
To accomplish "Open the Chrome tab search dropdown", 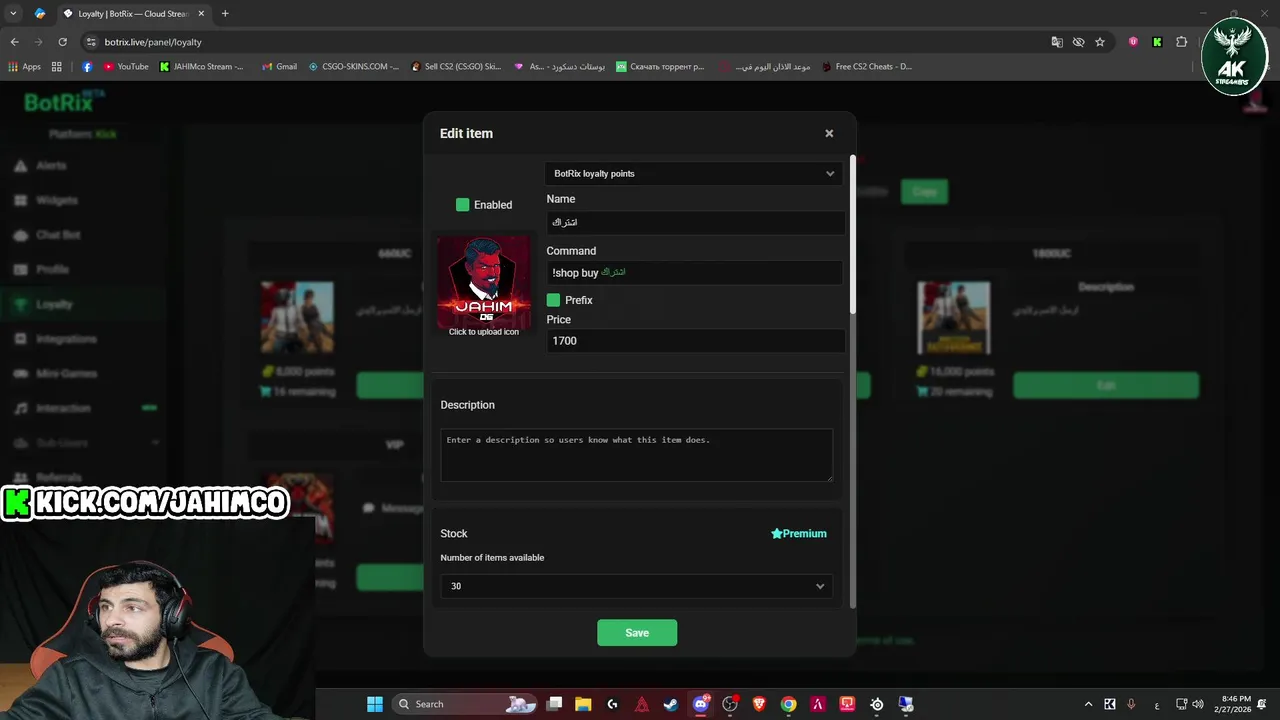I will [13, 14].
